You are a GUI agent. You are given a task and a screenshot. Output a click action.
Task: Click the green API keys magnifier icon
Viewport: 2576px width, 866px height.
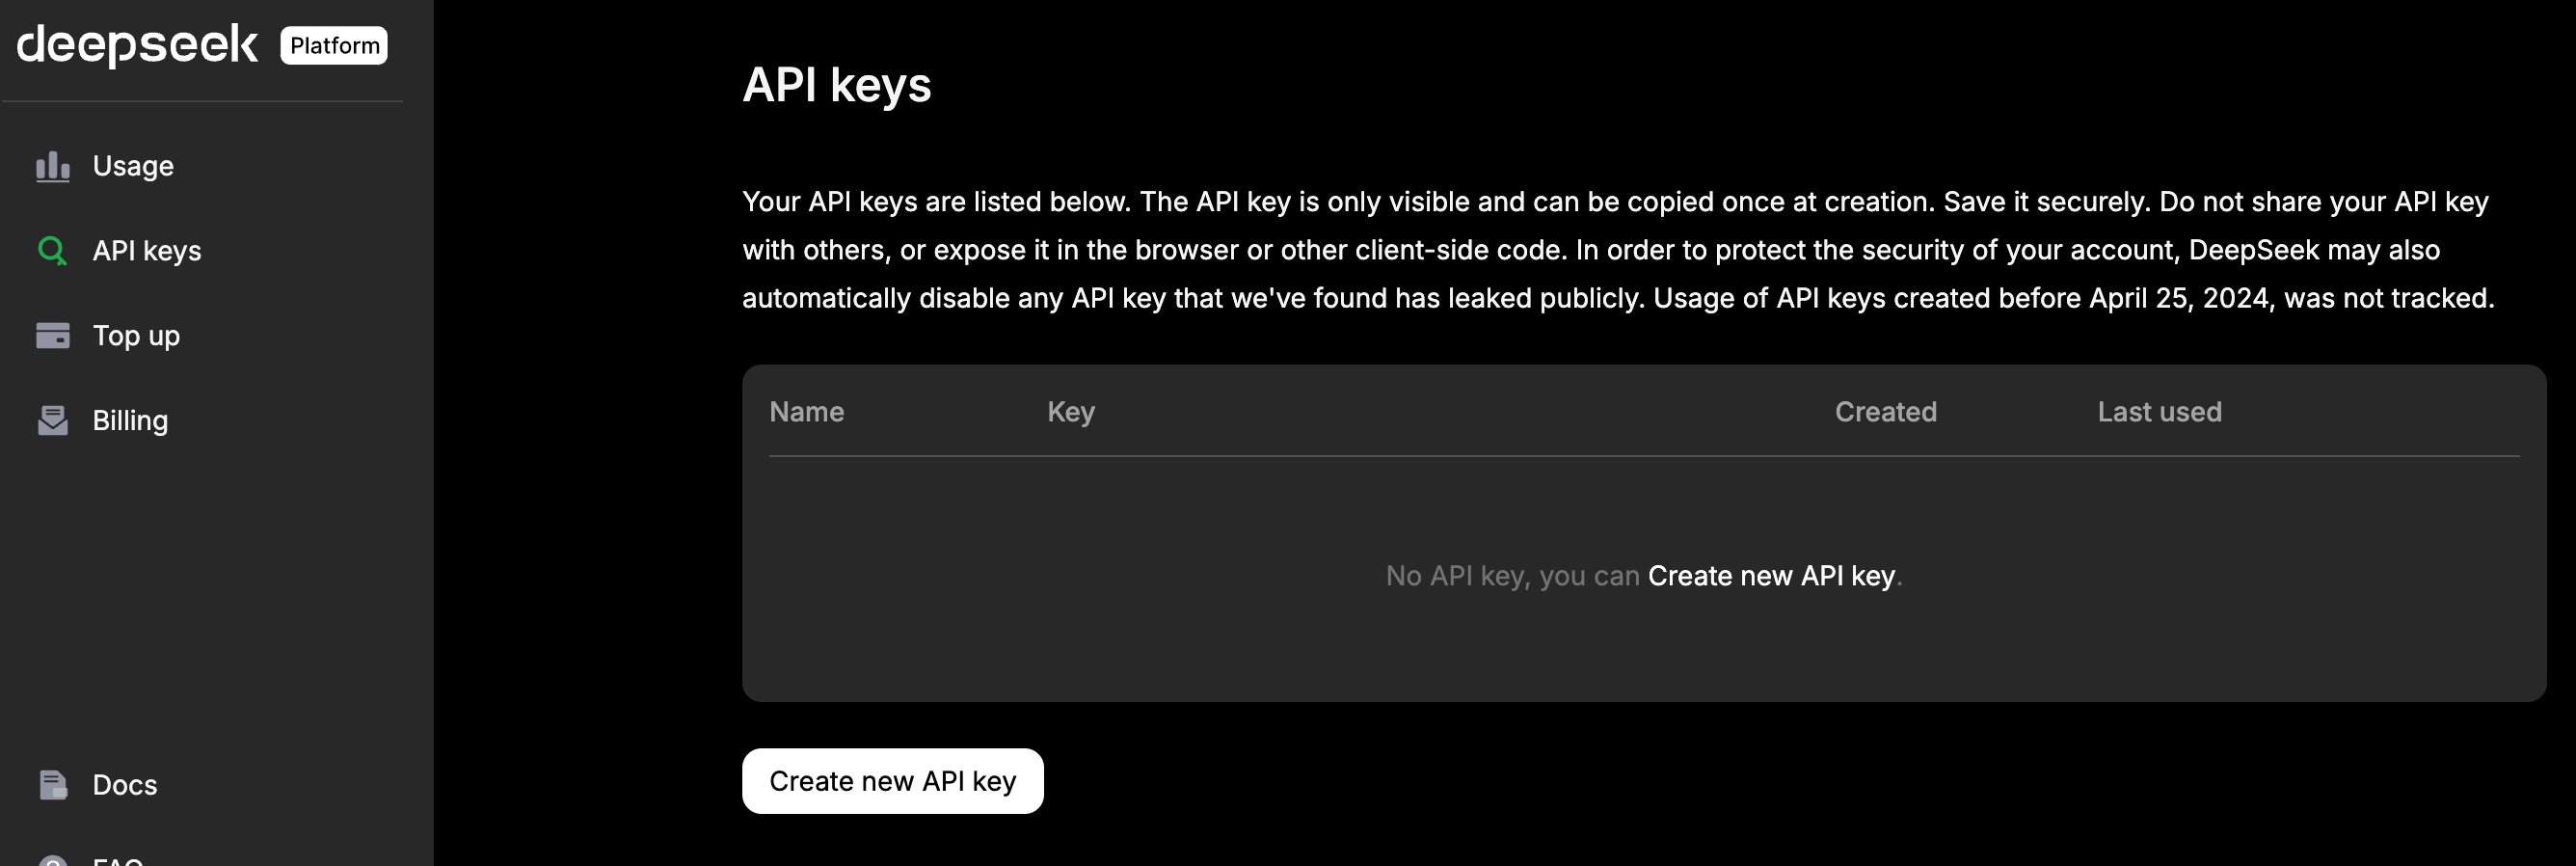point(52,251)
